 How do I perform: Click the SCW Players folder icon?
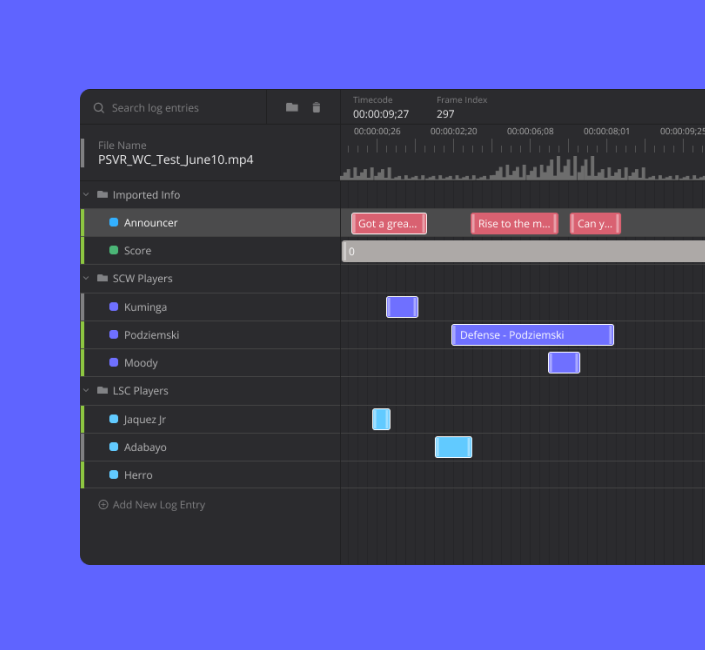[x=102, y=279]
